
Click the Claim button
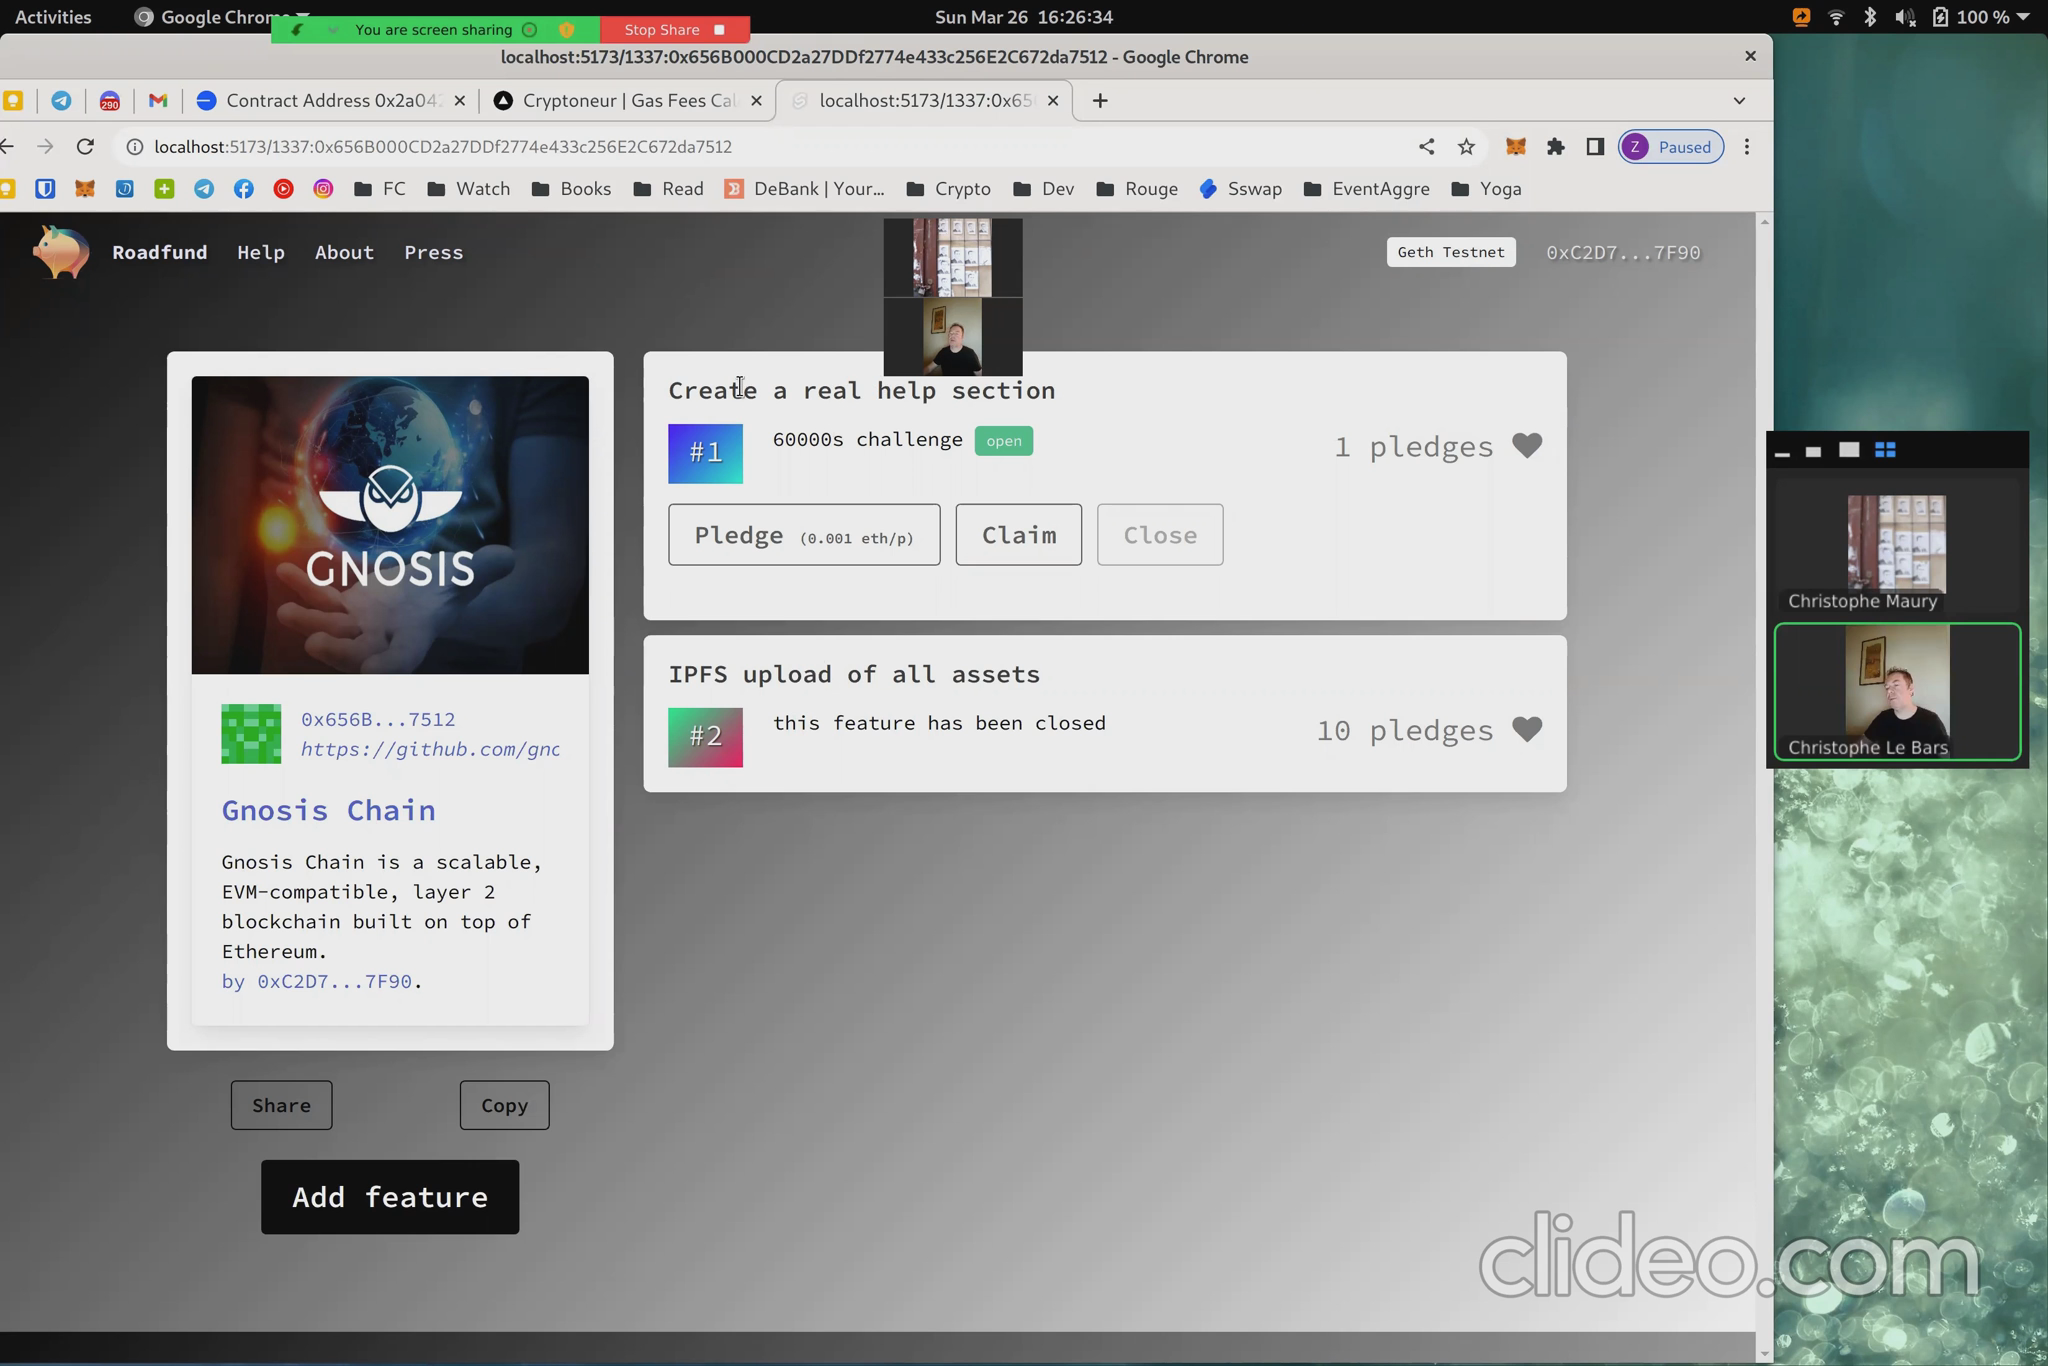pyautogui.click(x=1018, y=535)
